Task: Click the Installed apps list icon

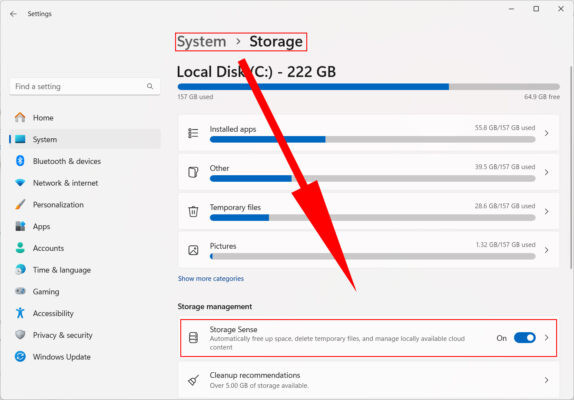Action: tap(193, 133)
